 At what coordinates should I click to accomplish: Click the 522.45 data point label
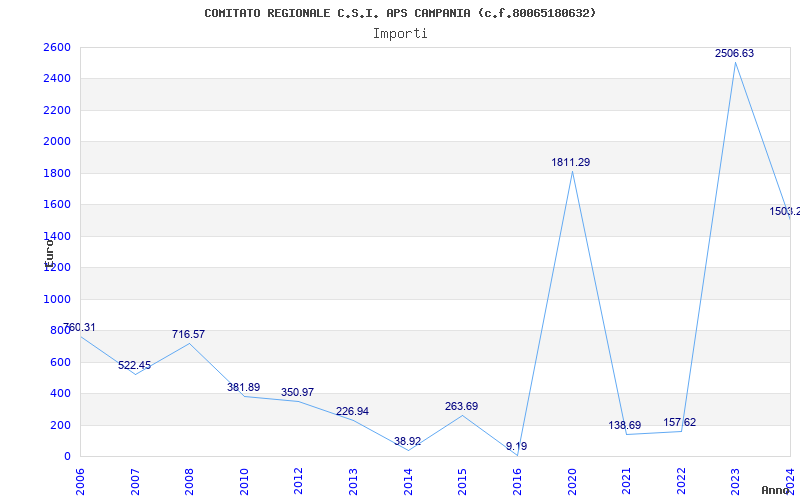[134, 366]
